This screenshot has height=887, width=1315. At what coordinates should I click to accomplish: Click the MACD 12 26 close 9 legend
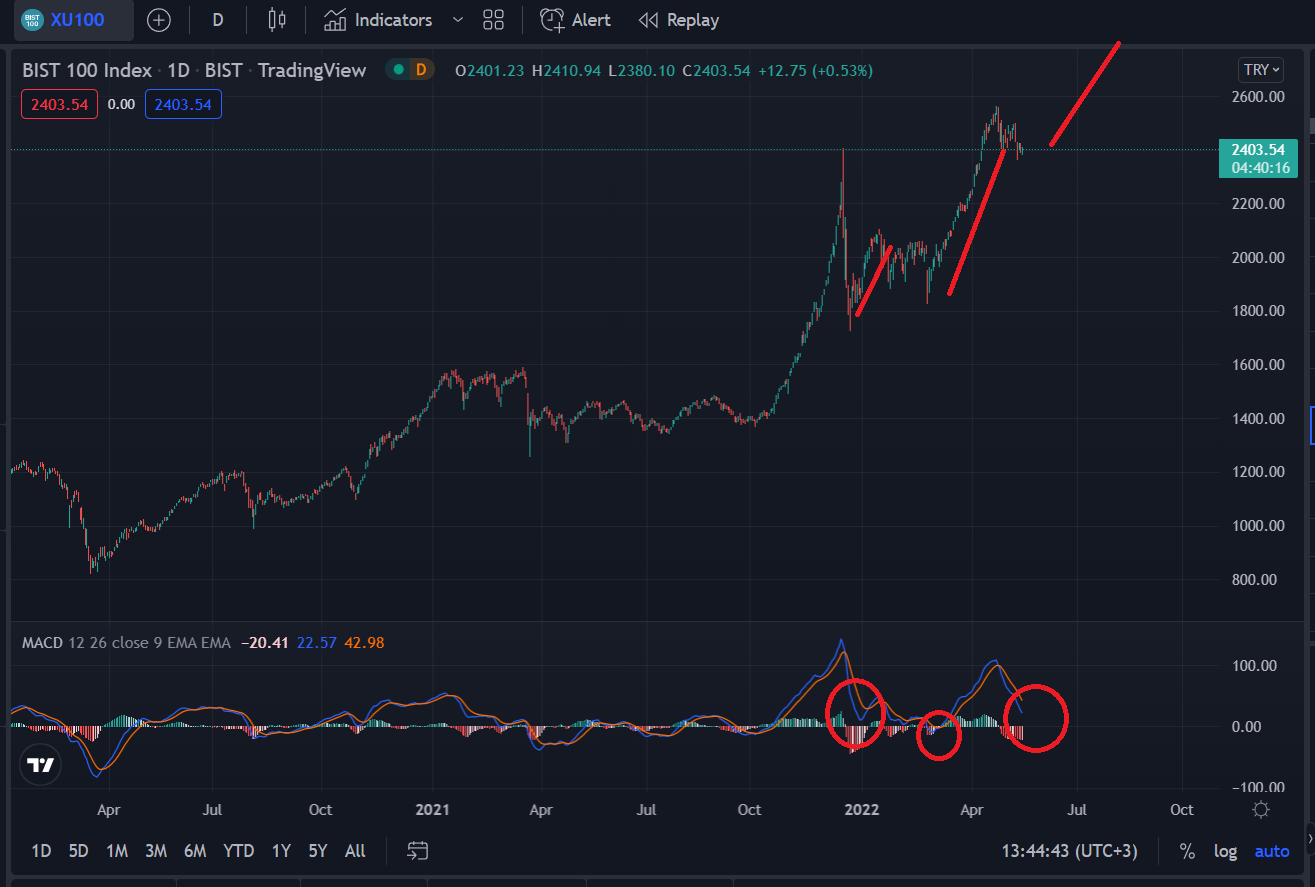[x=126, y=642]
